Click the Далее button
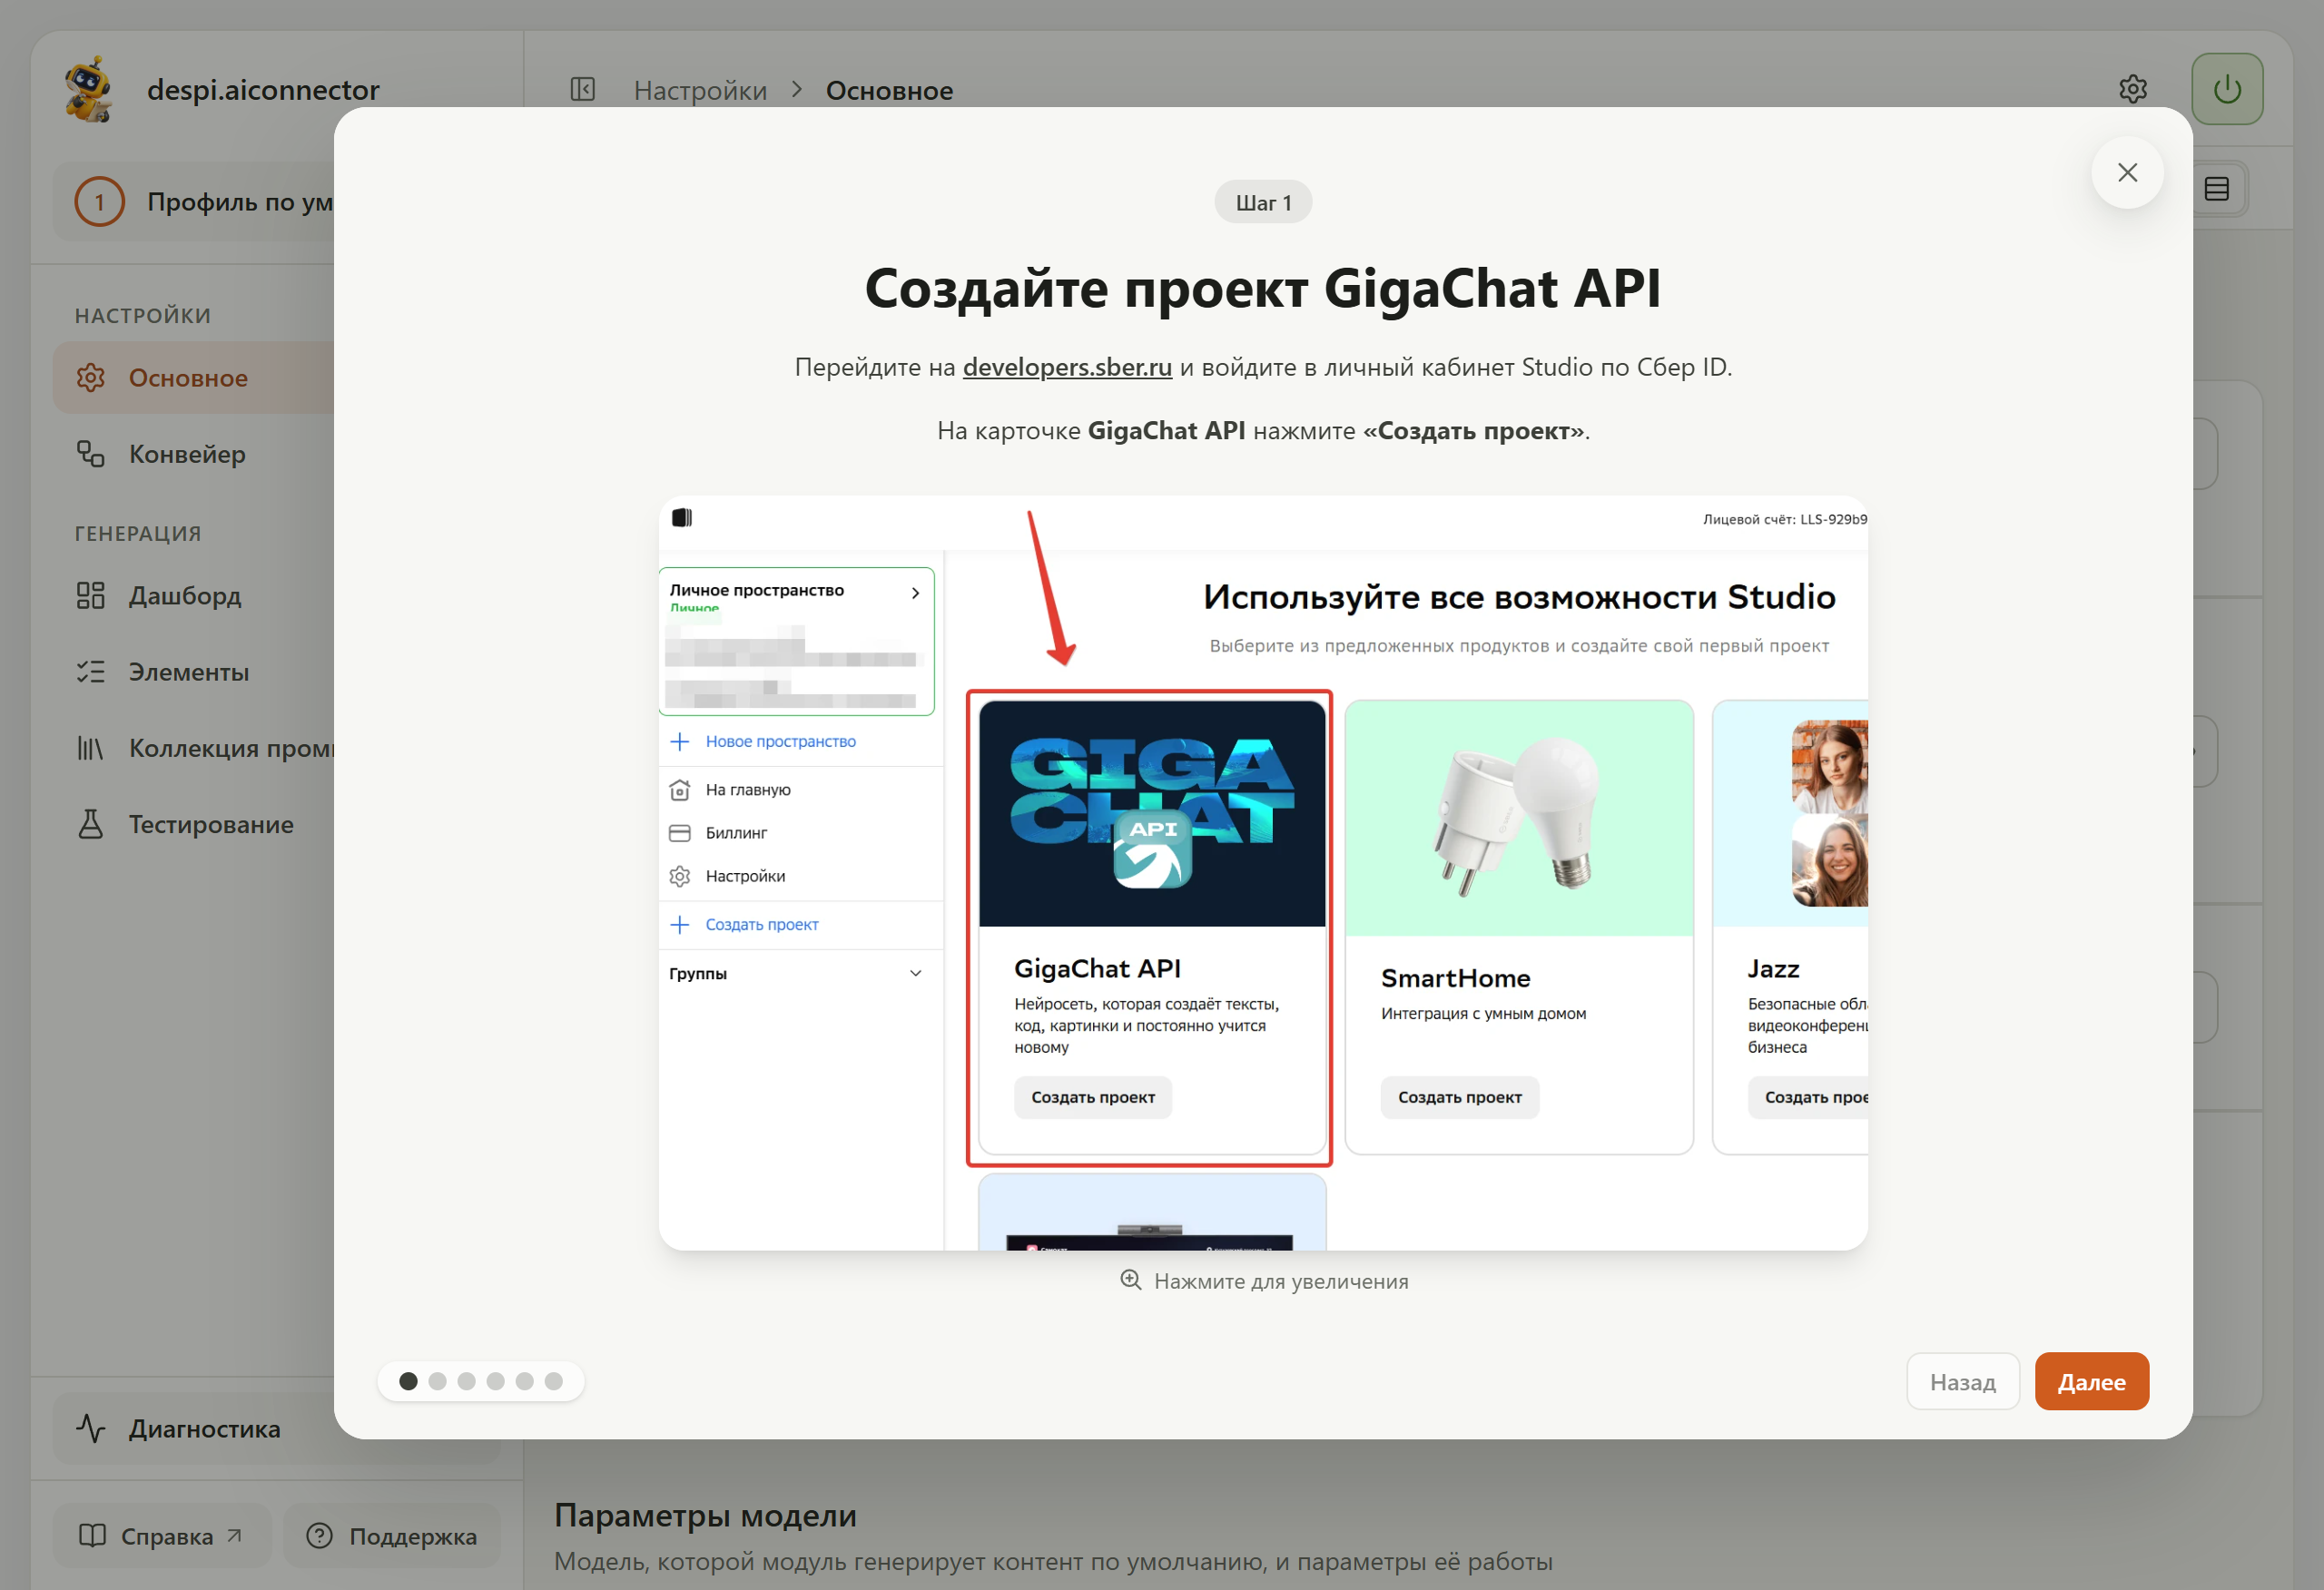 (x=2091, y=1381)
